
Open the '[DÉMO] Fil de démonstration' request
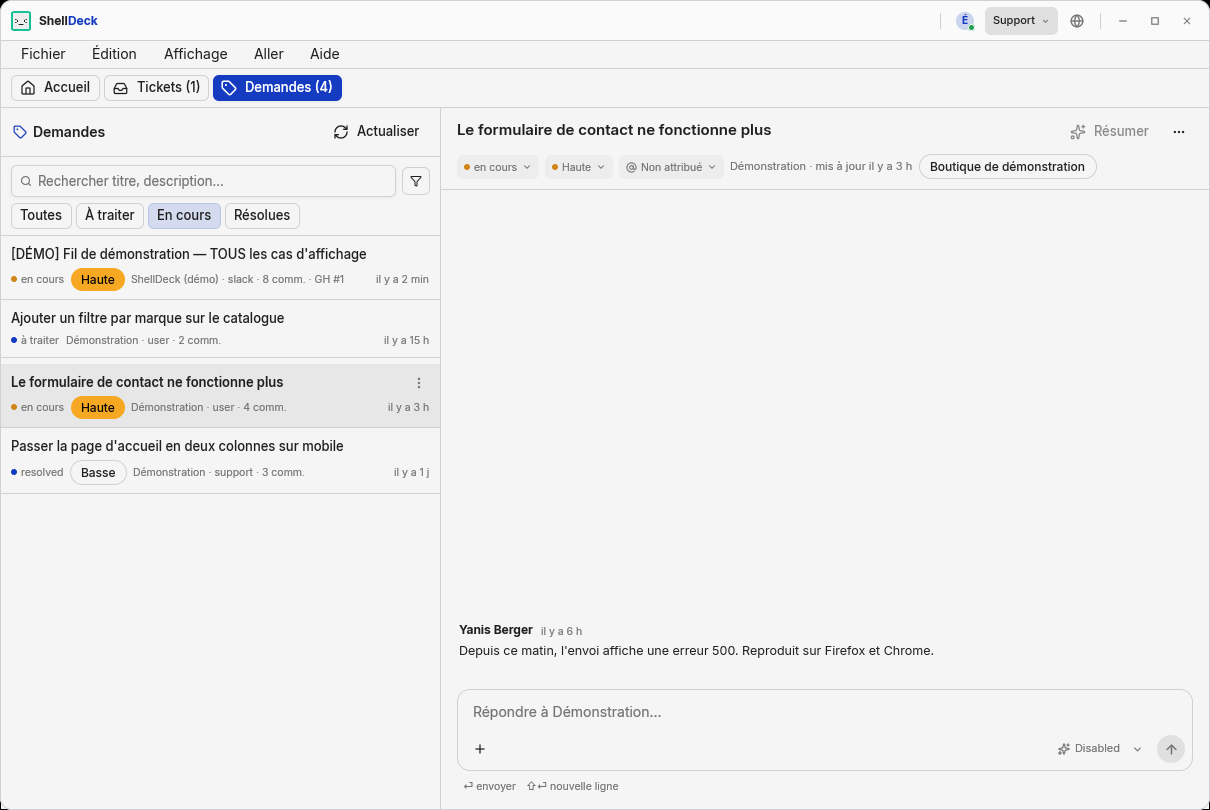coord(220,268)
